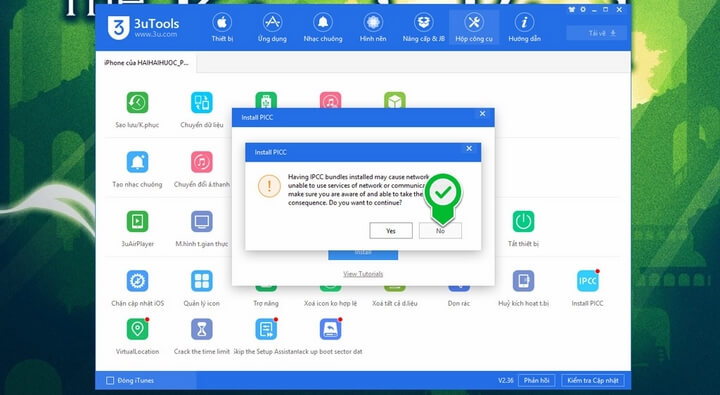This screenshot has width=720, height=395.
Task: Click the 3uTools logo
Action: point(143,28)
